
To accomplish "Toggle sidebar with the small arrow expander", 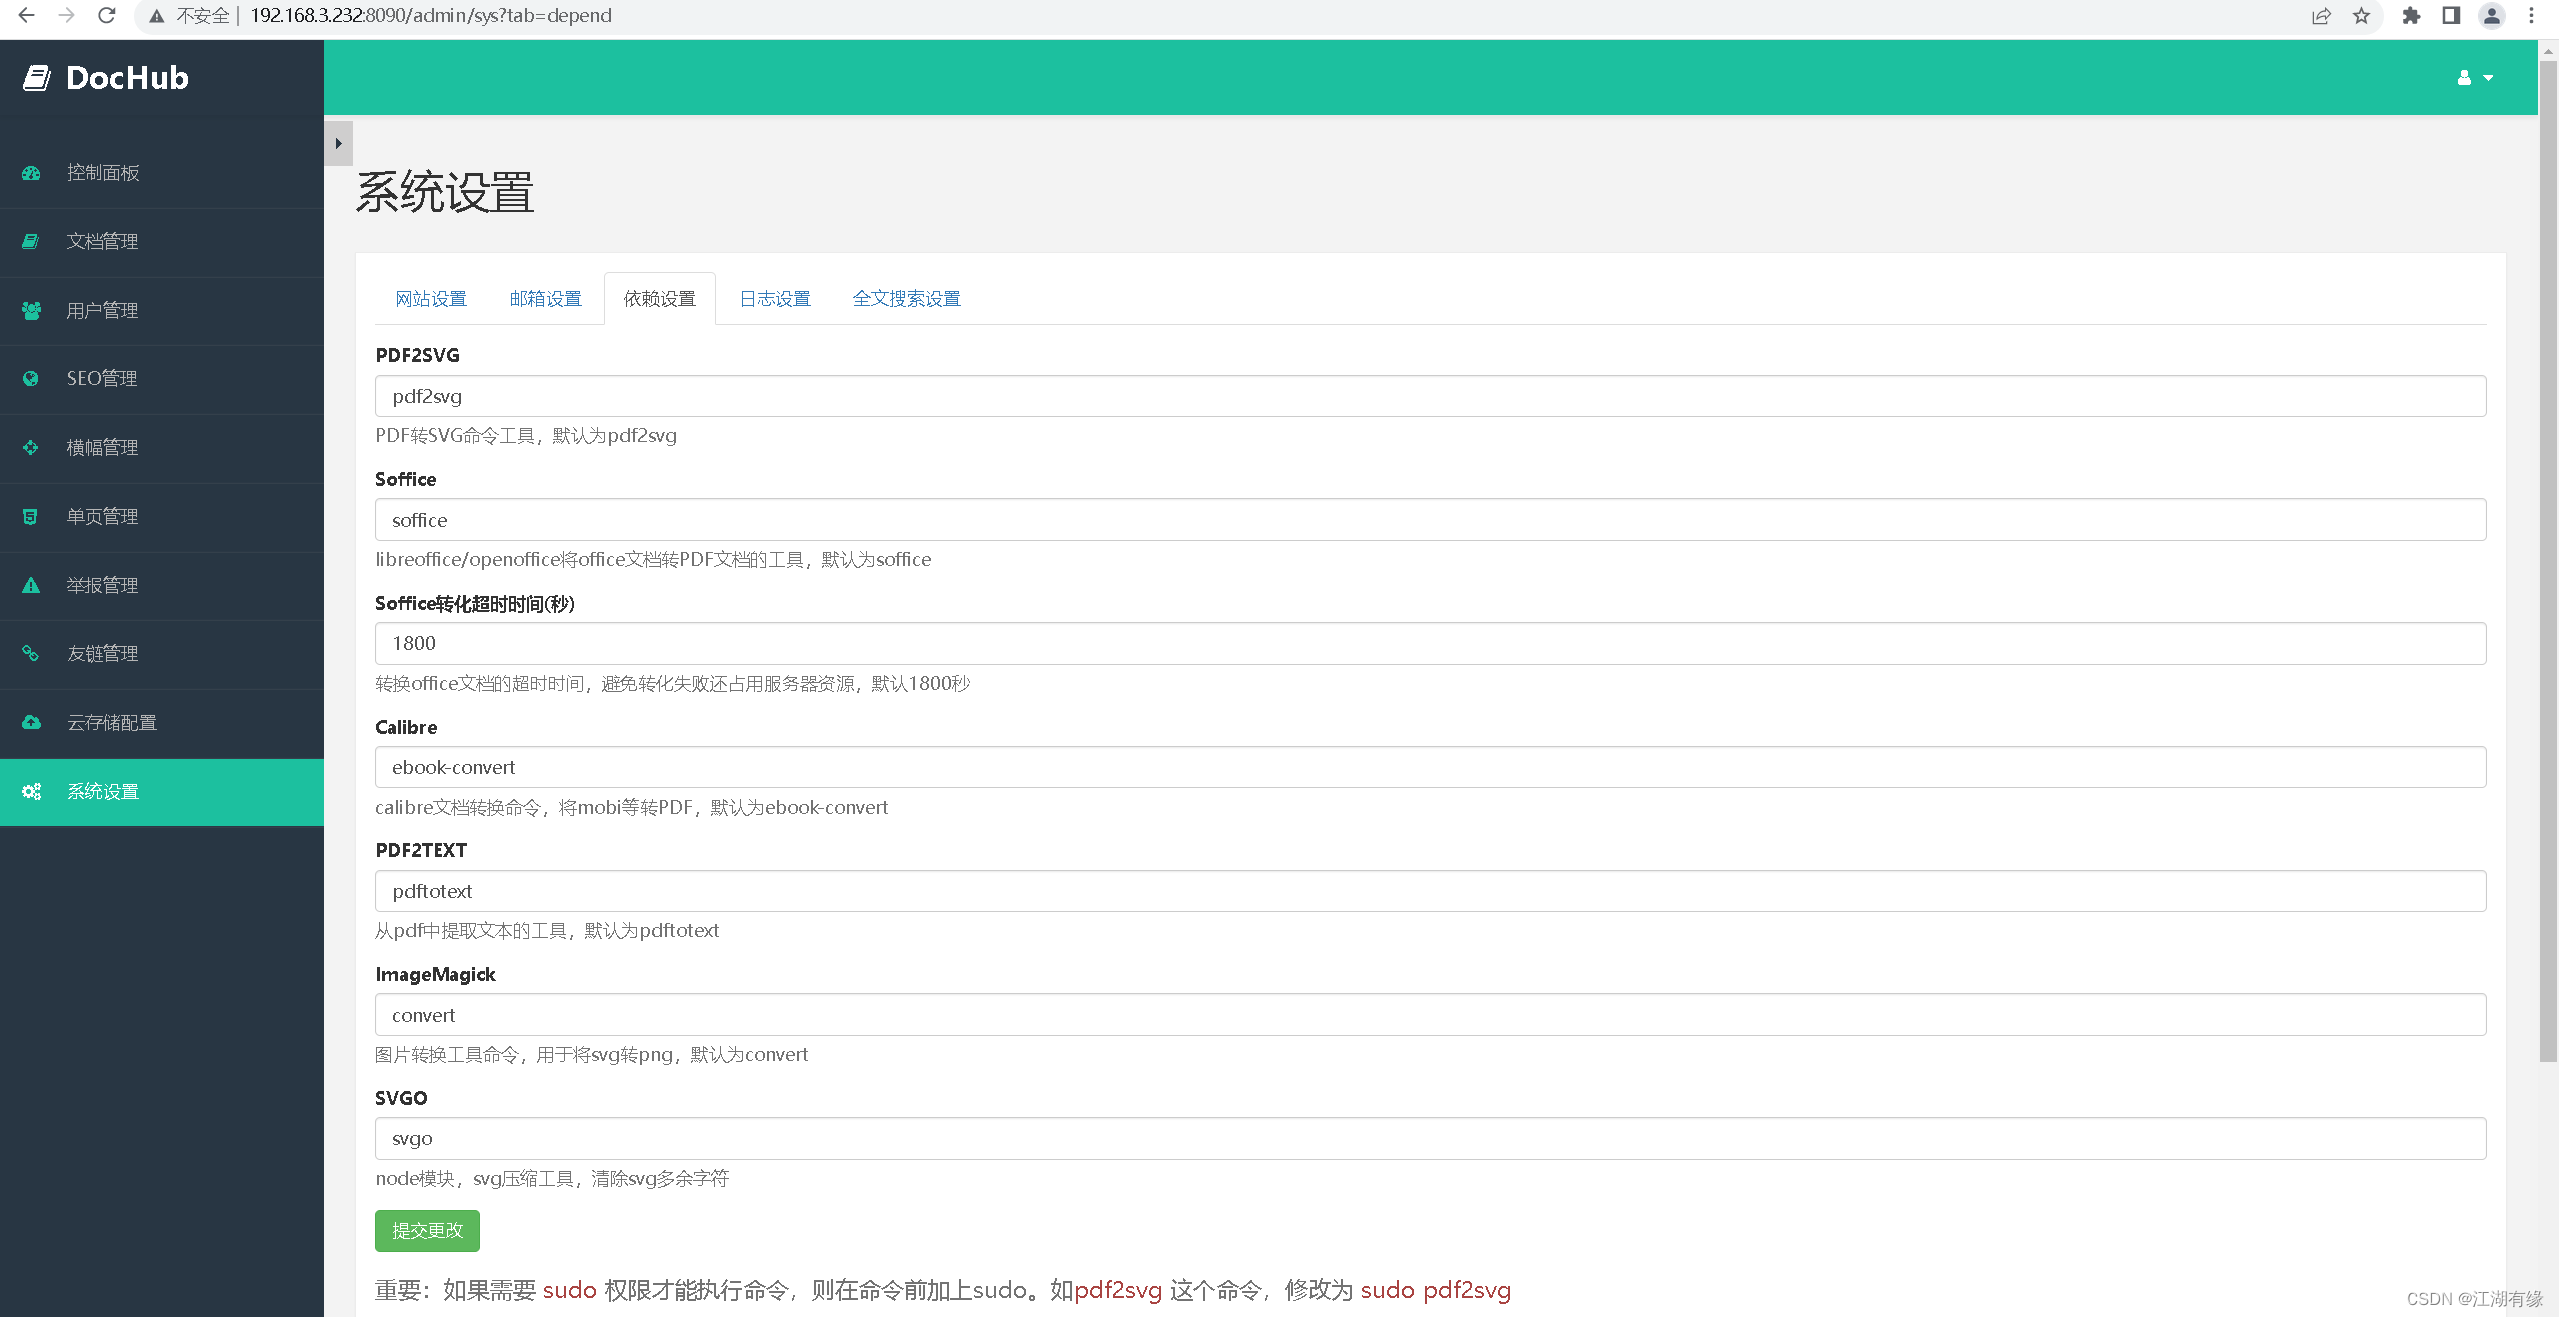I will 338,144.
